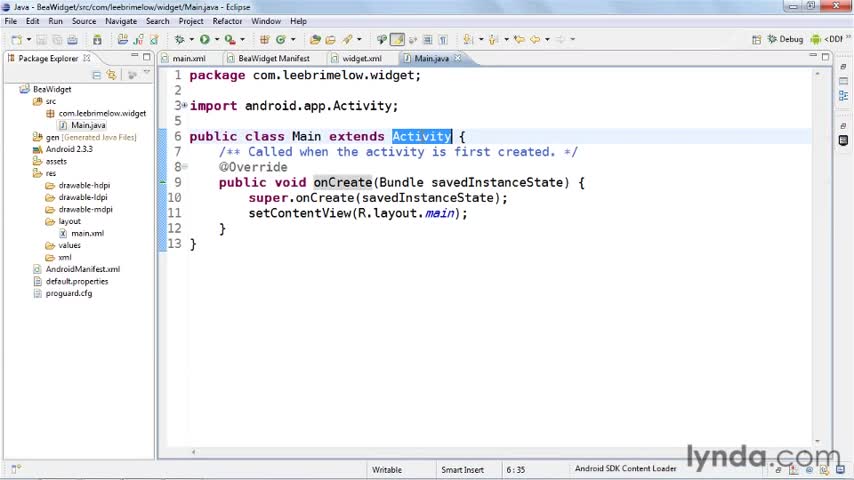Click the Open Task folder icon
Image resolution: width=854 pixels, height=480 pixels.
331,40
